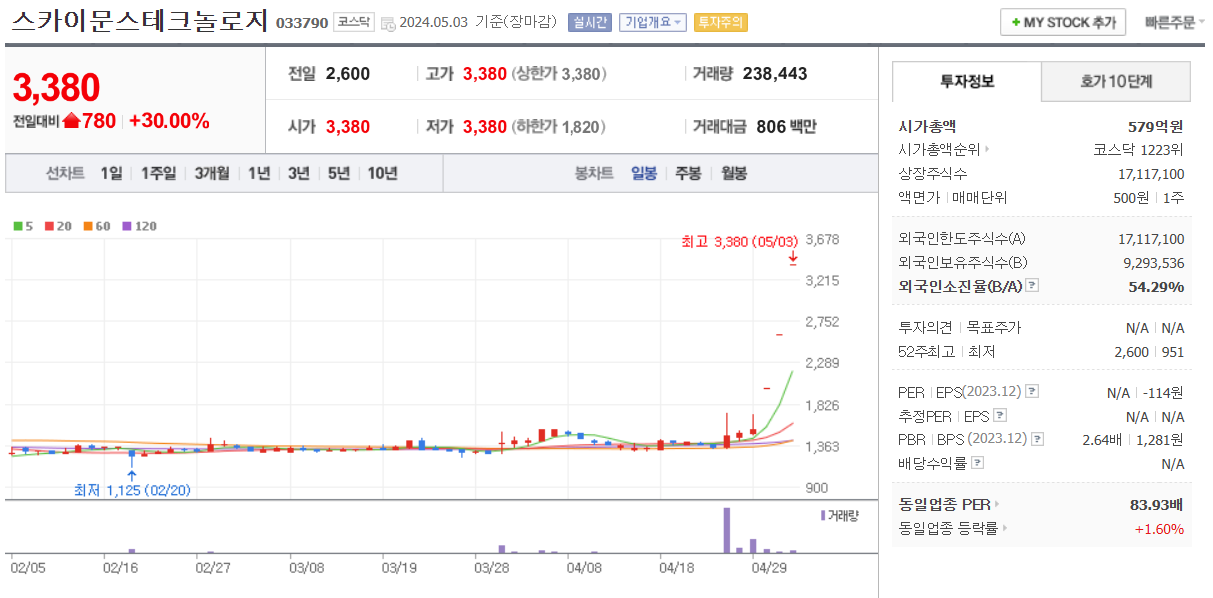Click the +30.00% change rate
The width and height of the screenshot is (1213, 598).
[x=169, y=121]
